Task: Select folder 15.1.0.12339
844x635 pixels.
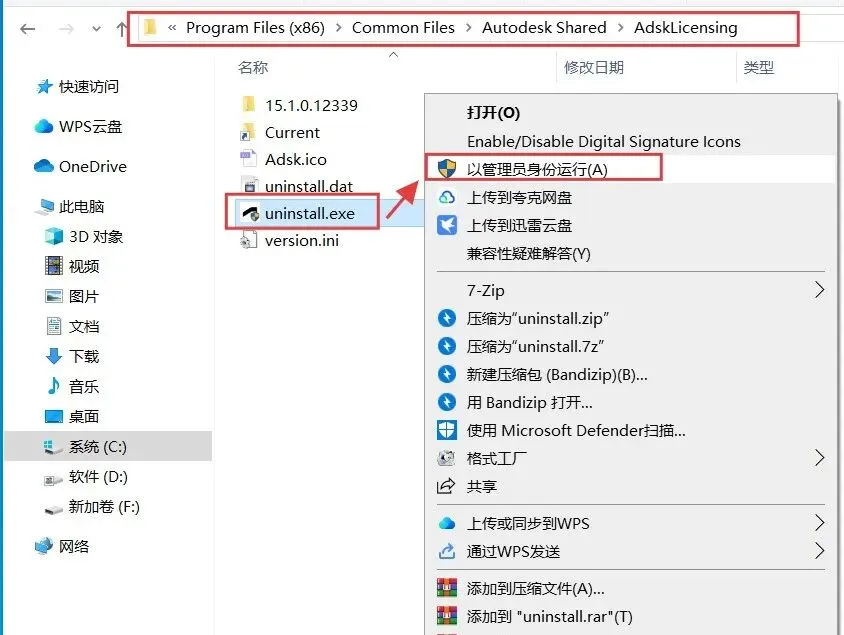Action: [311, 105]
